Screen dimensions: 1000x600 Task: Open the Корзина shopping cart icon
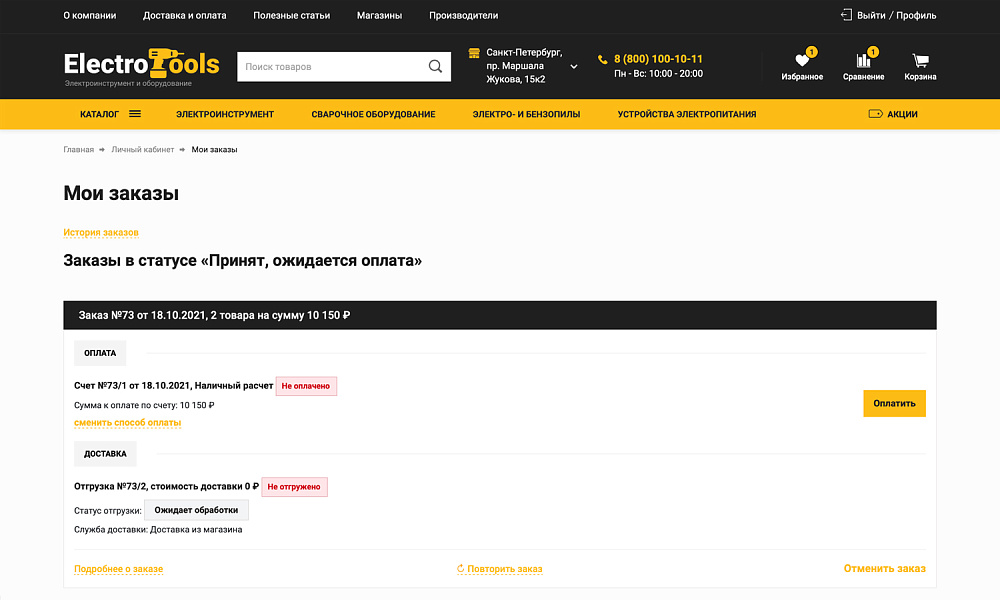pyautogui.click(x=919, y=62)
